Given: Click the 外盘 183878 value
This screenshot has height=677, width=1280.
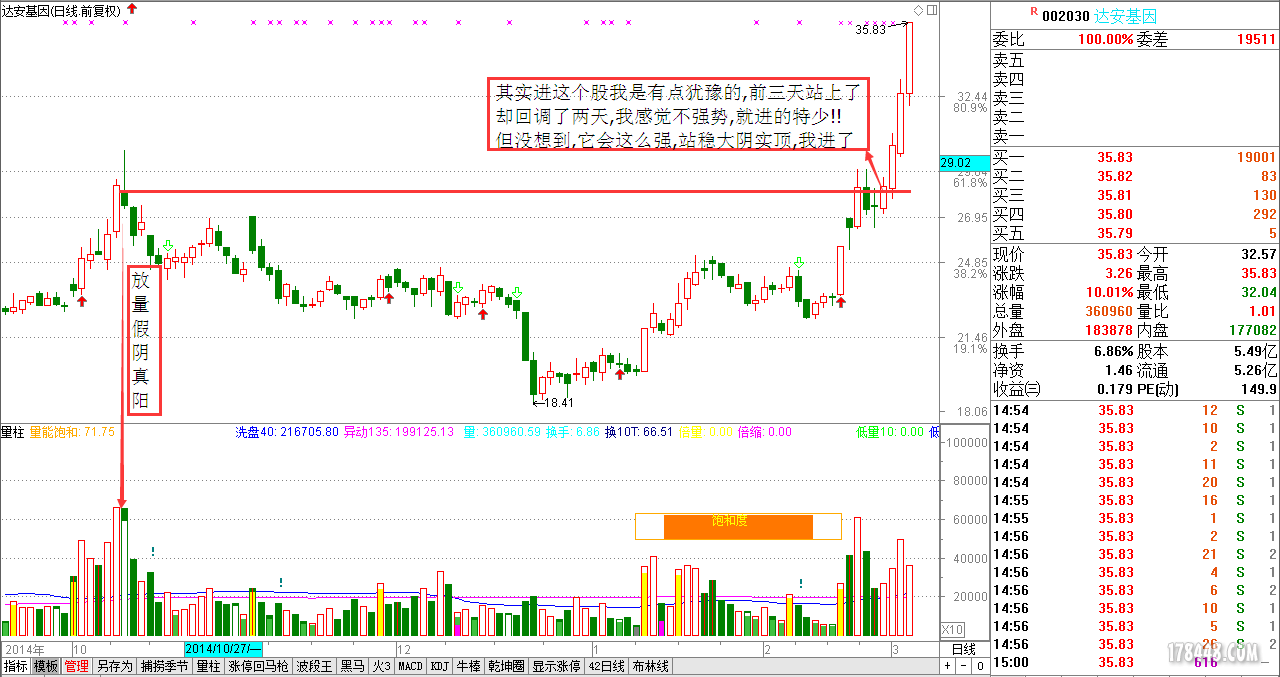Looking at the screenshot, I should coord(1108,330).
